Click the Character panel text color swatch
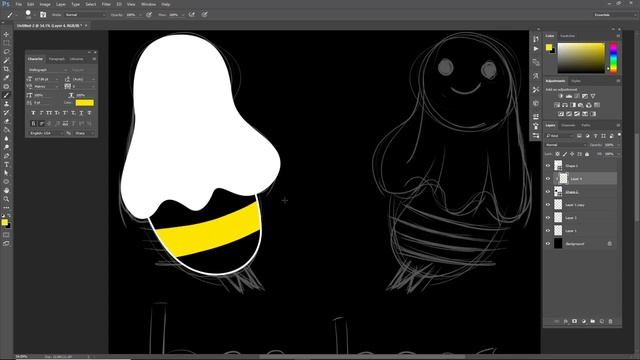640x360 pixels. (84, 102)
